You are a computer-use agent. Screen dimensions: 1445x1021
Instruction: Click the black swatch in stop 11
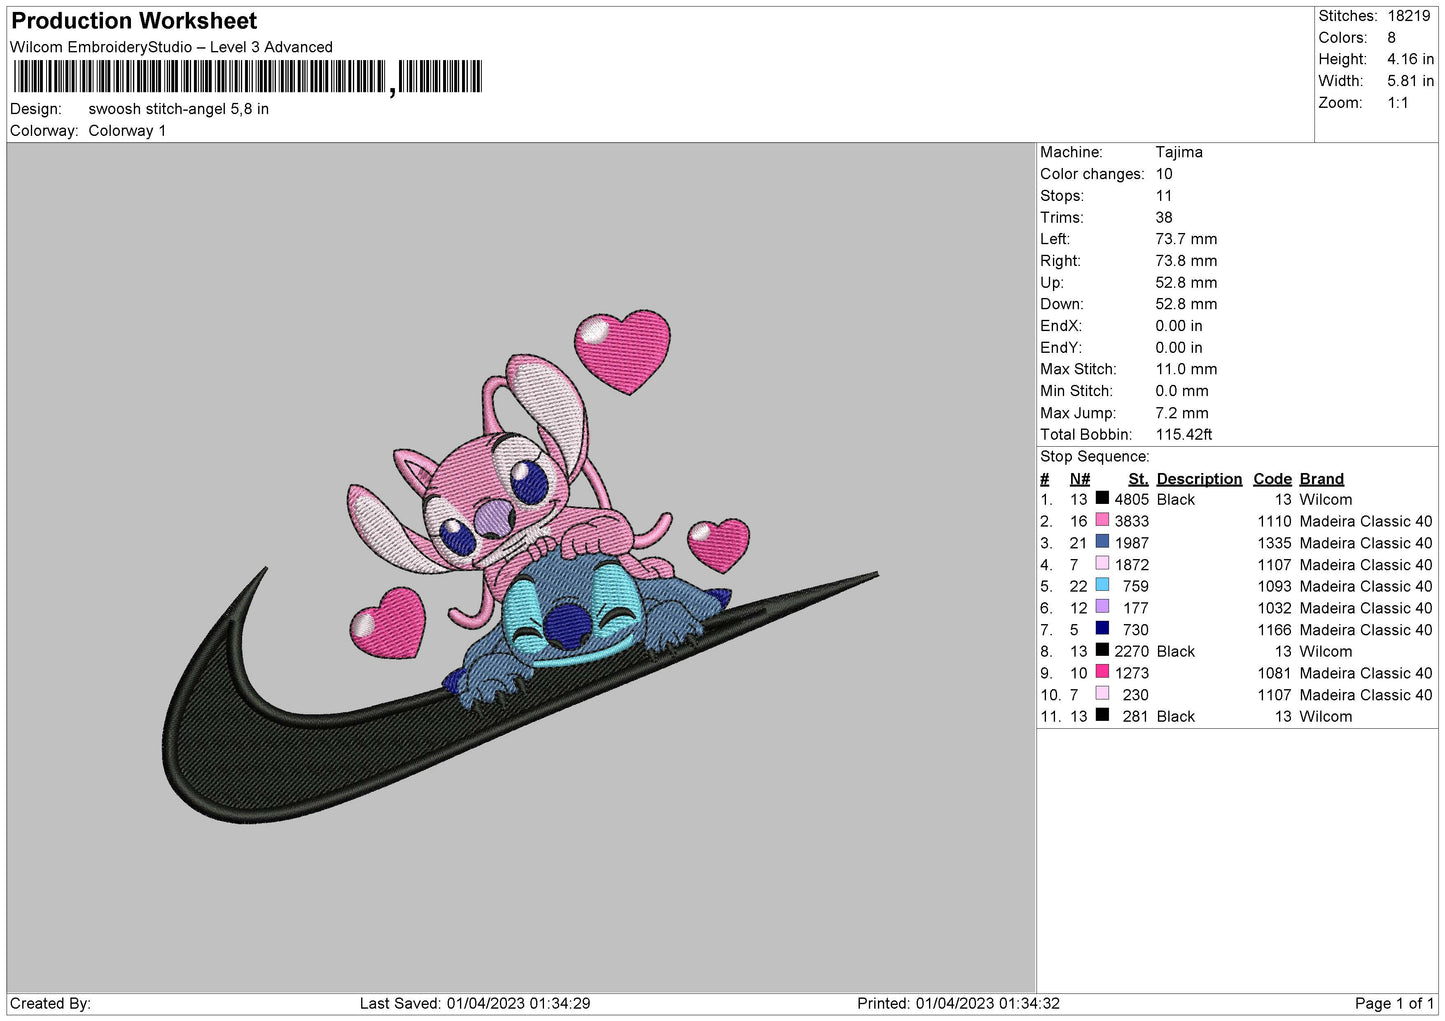[1102, 715]
